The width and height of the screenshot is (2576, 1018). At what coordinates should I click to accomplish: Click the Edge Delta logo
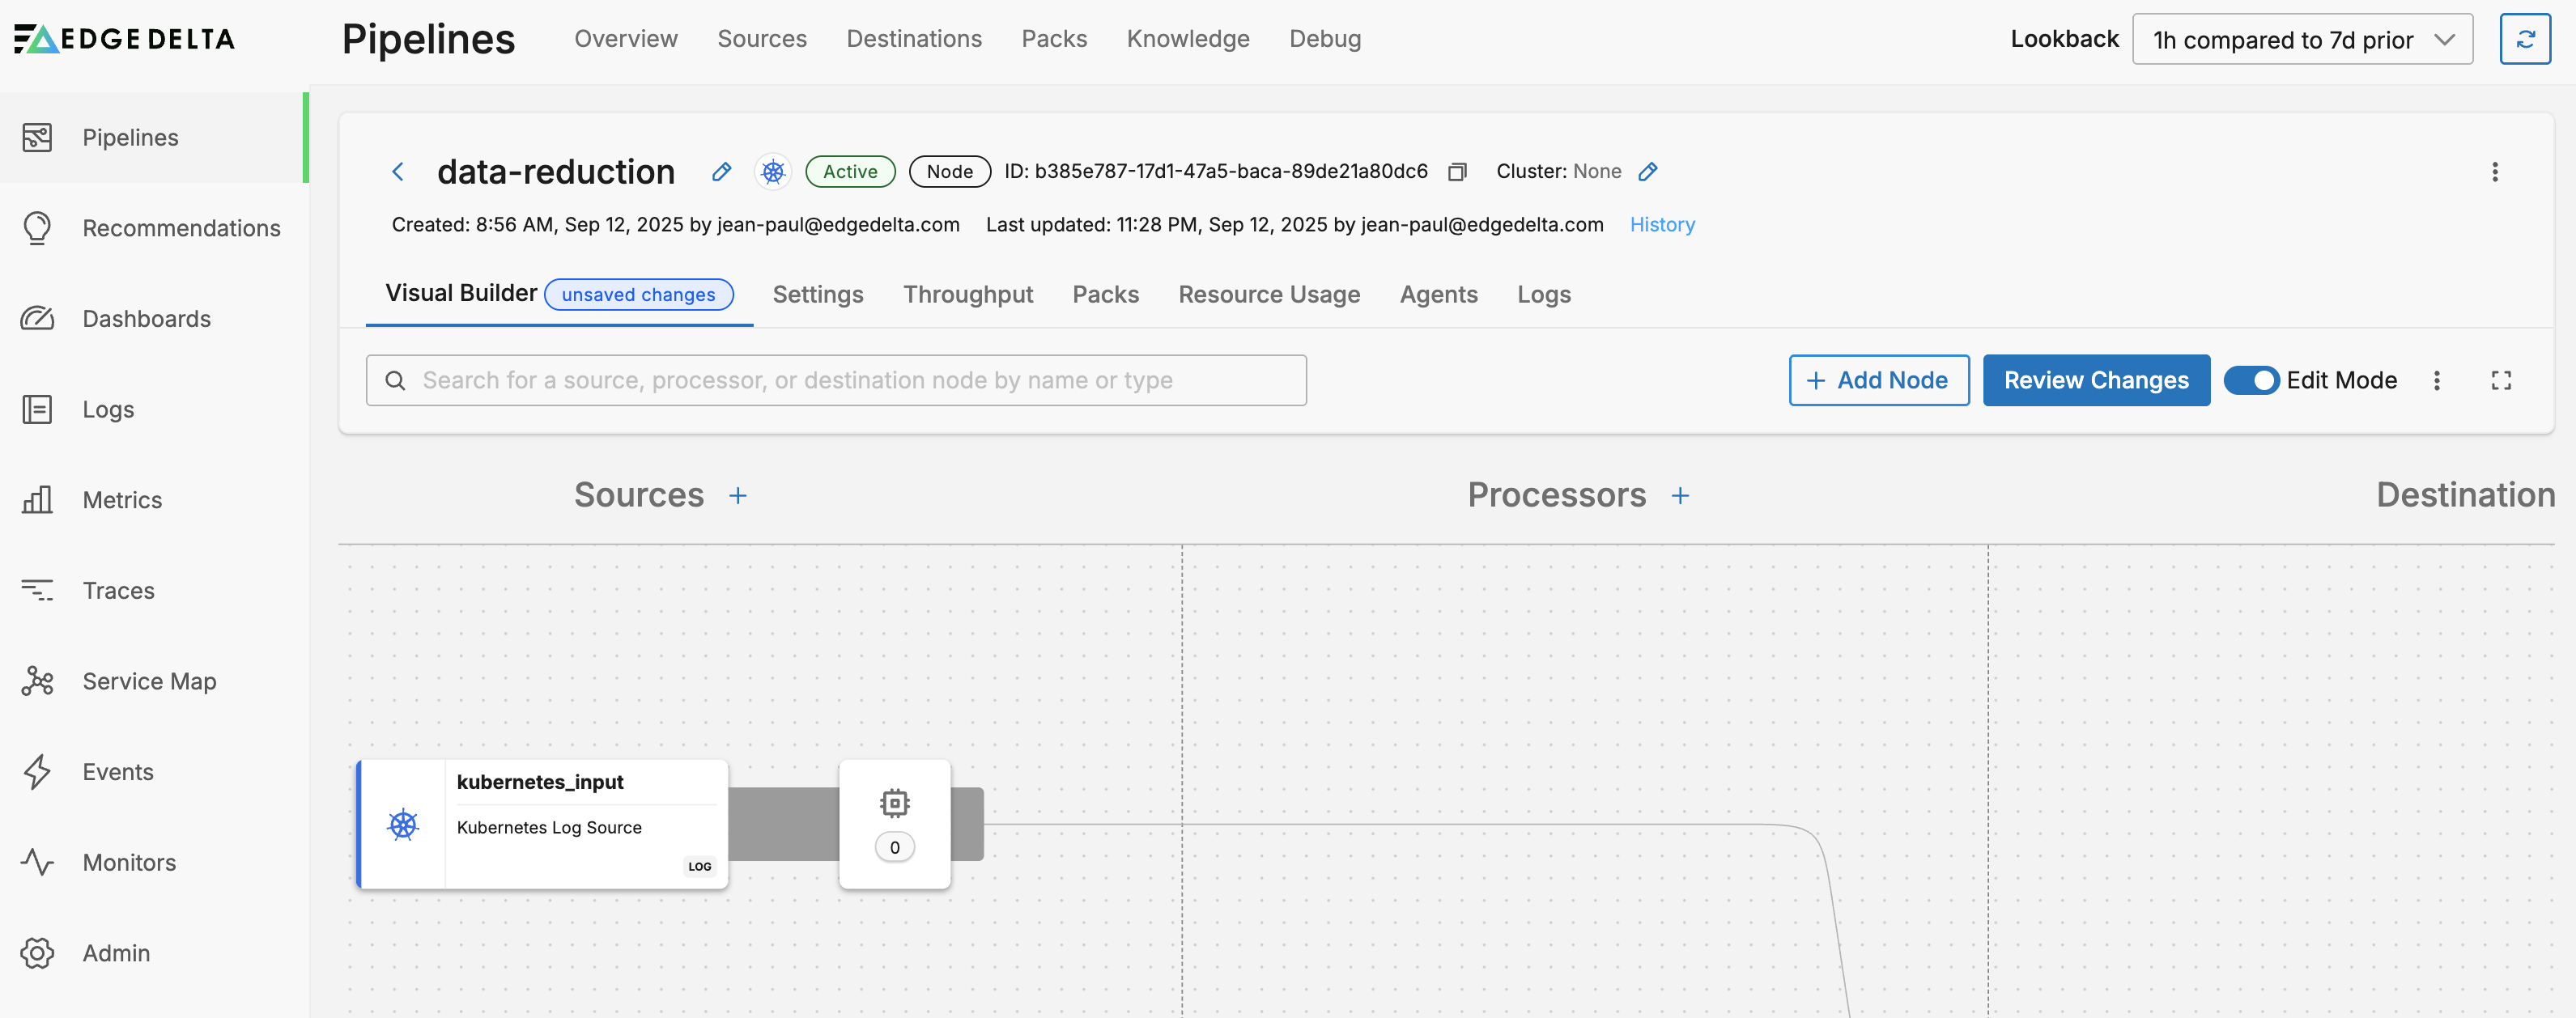(x=125, y=39)
